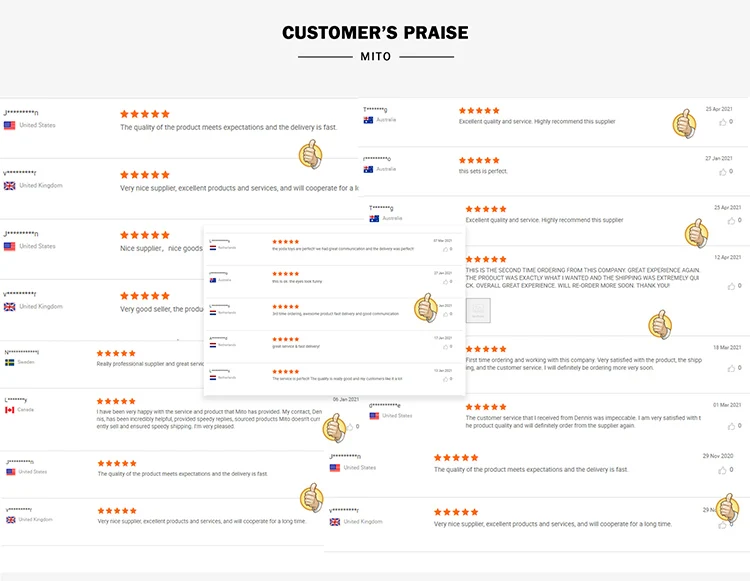Click the "Sweden" country label
This screenshot has height=581, width=750.
[x=26, y=364]
